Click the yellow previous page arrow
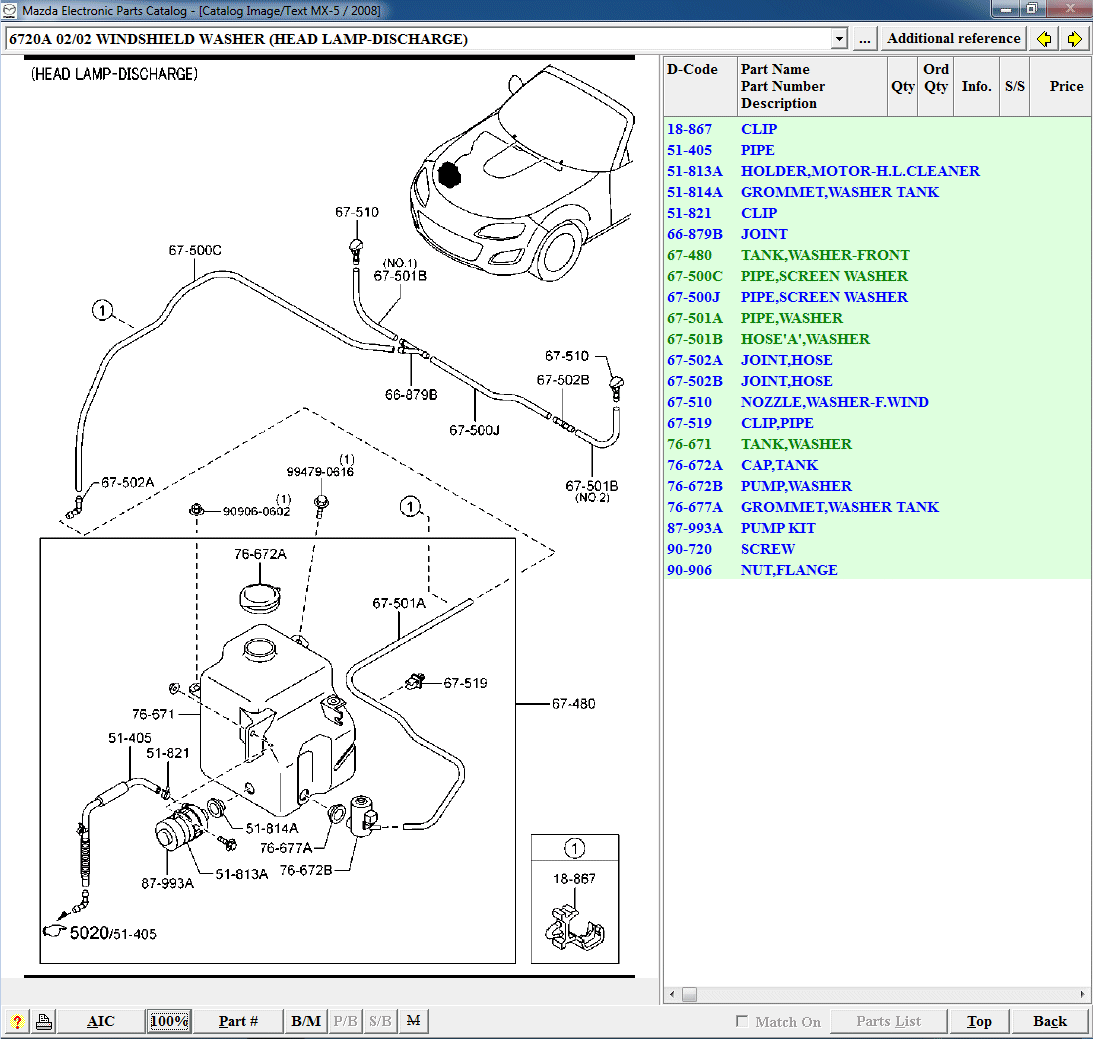The height and width of the screenshot is (1039, 1093). (x=1044, y=39)
